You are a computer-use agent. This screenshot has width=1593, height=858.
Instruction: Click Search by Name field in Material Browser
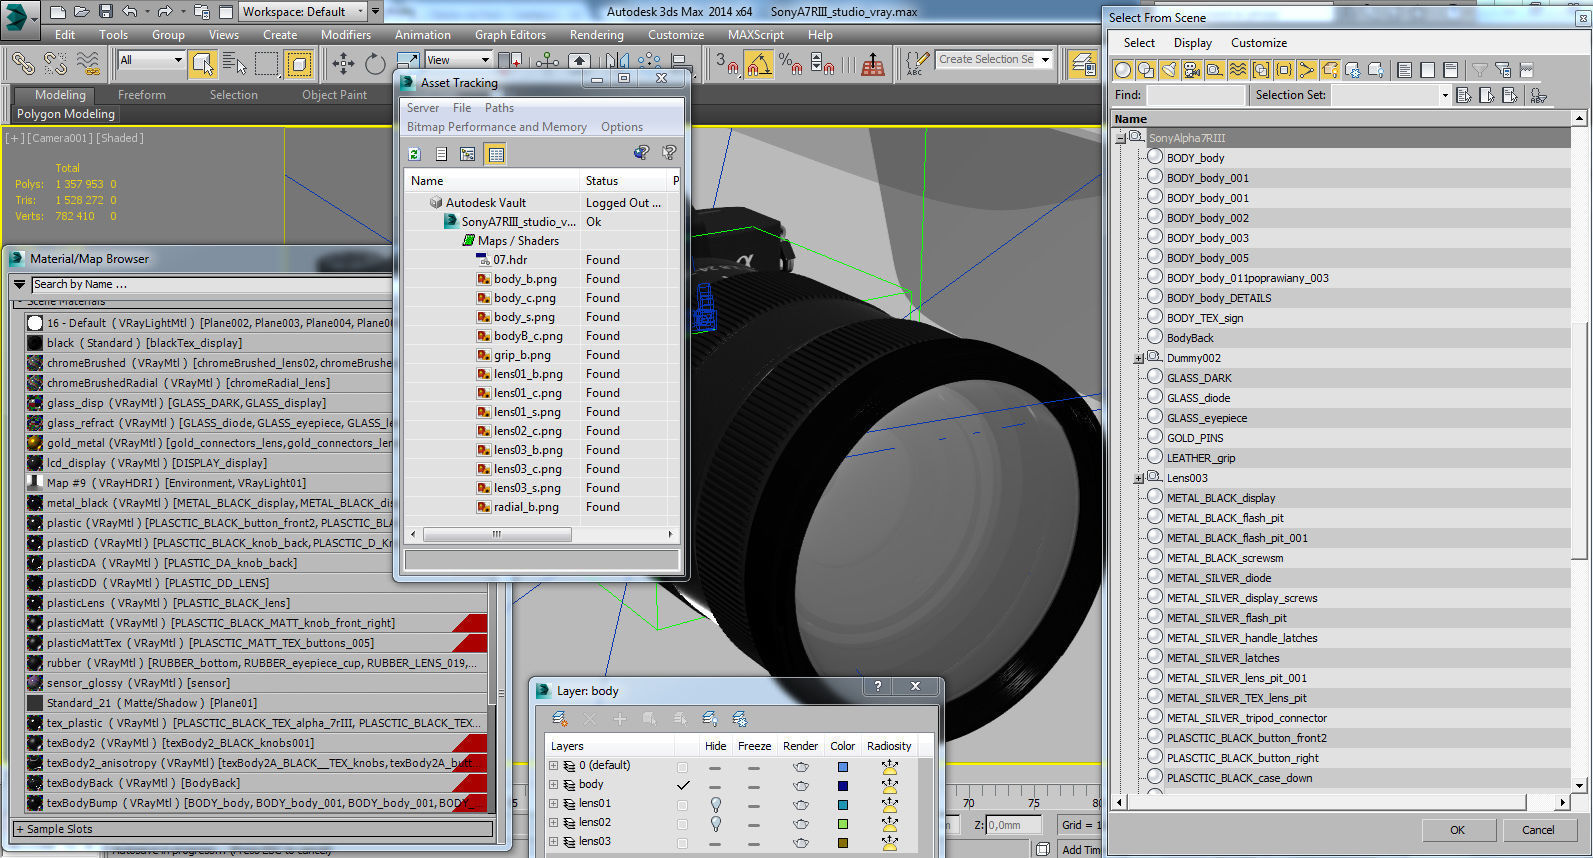pos(211,285)
